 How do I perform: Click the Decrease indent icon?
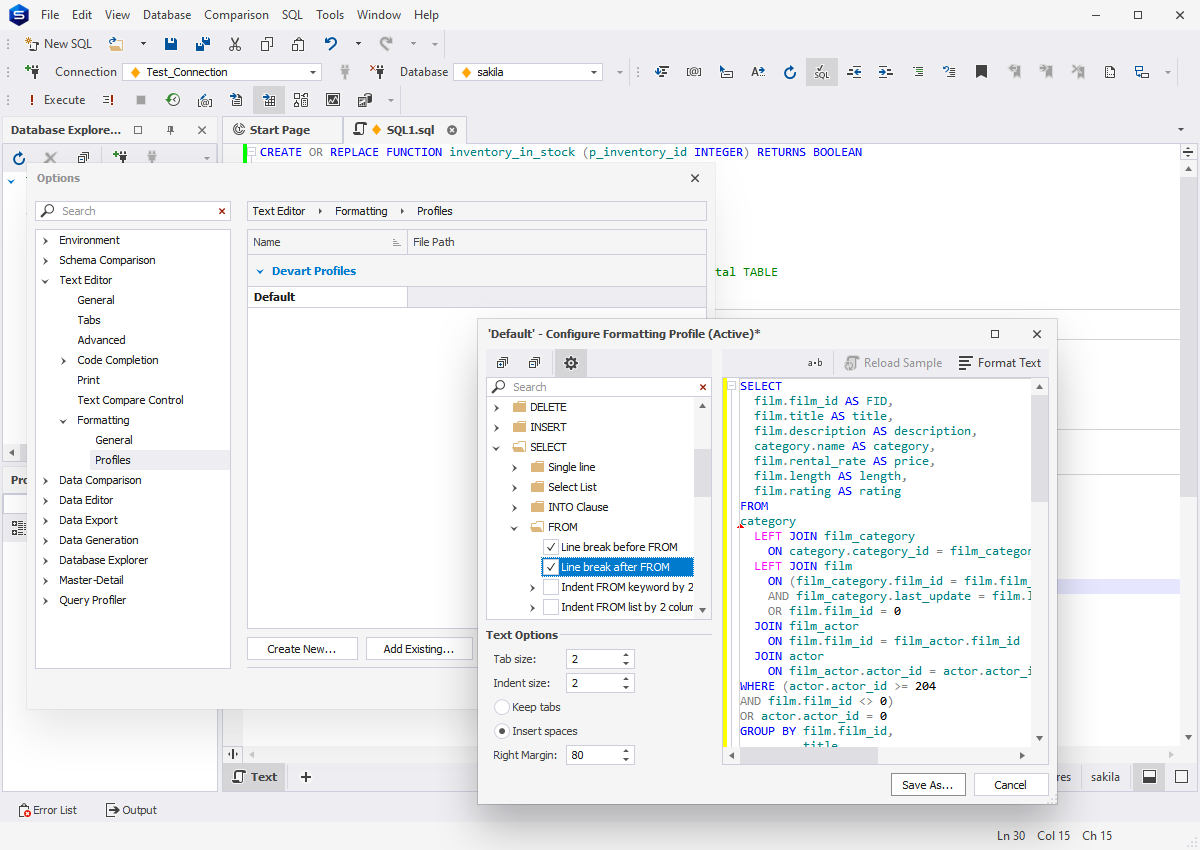[x=853, y=72]
